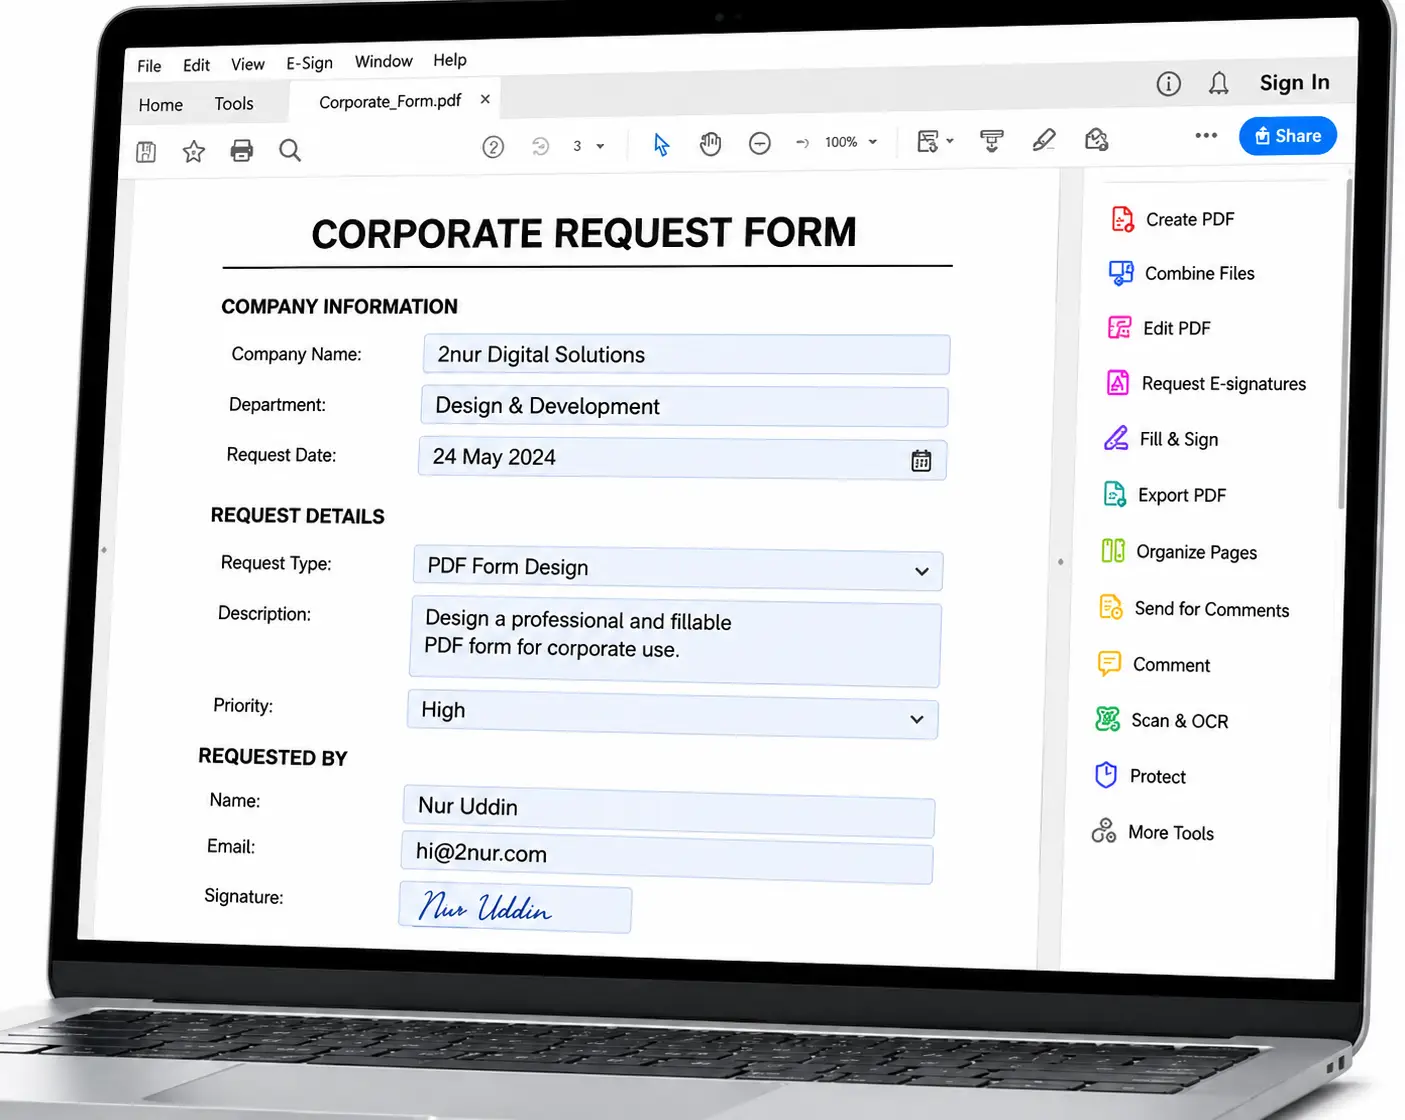Click the Signature field
Screen dimensions: 1405x1120
click(x=515, y=906)
